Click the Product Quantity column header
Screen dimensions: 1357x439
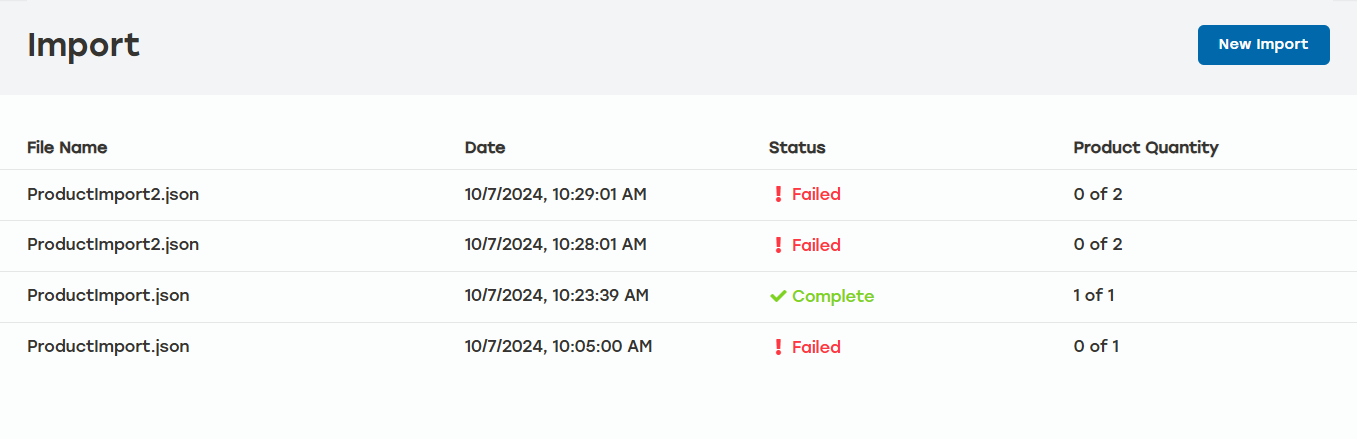1145,148
